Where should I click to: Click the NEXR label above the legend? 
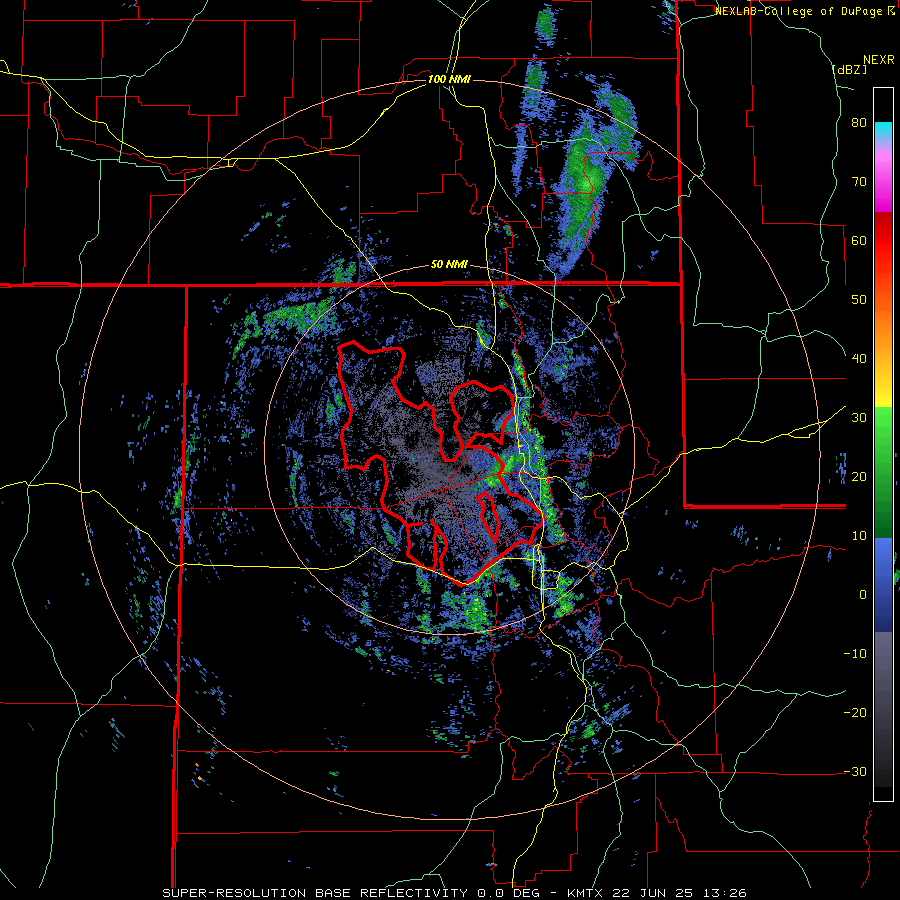coord(878,60)
